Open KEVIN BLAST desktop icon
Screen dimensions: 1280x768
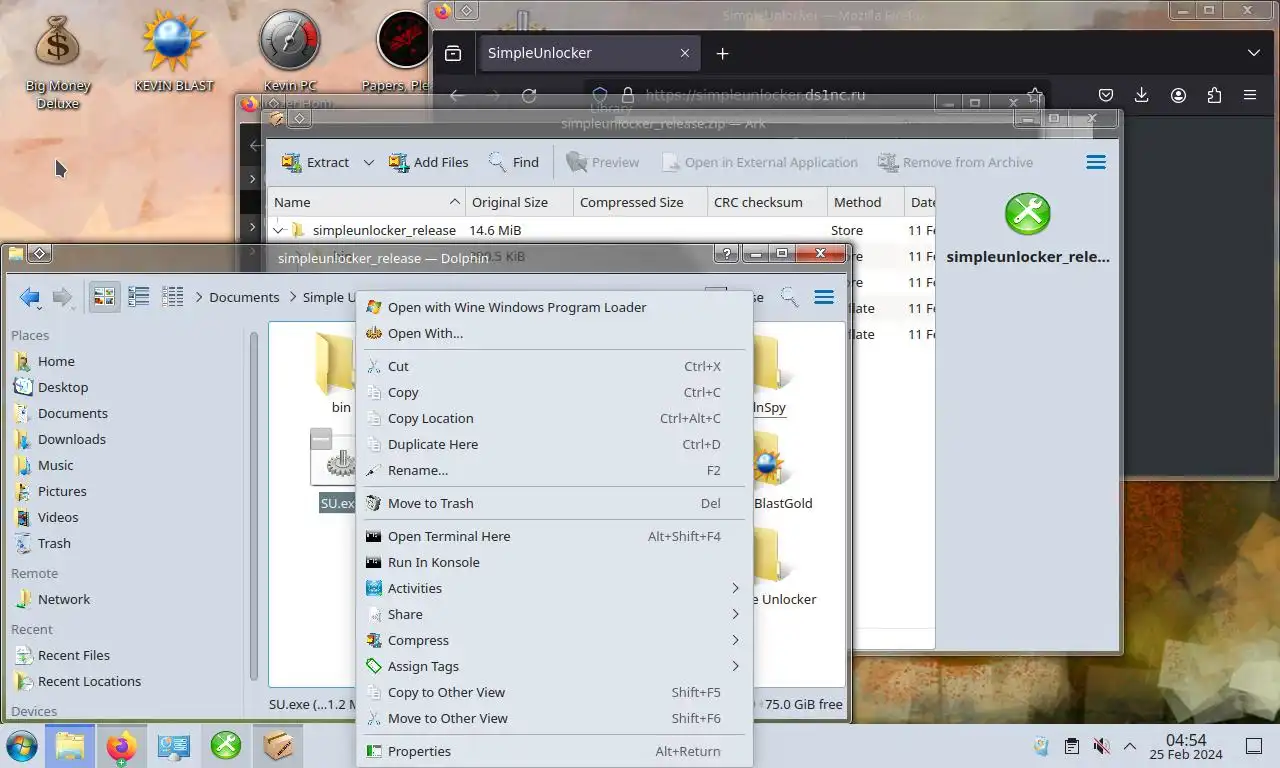point(174,52)
